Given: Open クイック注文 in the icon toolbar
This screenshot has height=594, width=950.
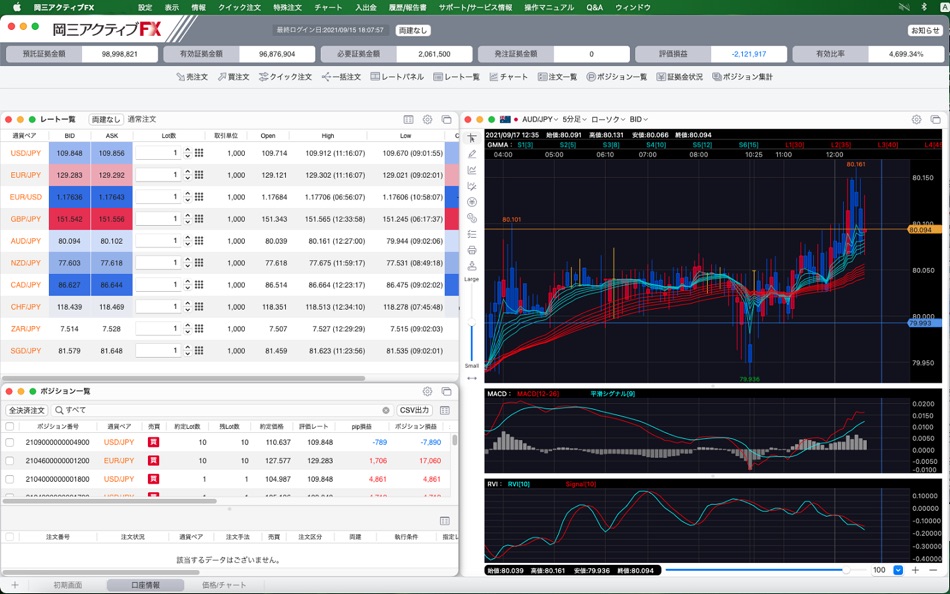Looking at the screenshot, I should pos(285,77).
